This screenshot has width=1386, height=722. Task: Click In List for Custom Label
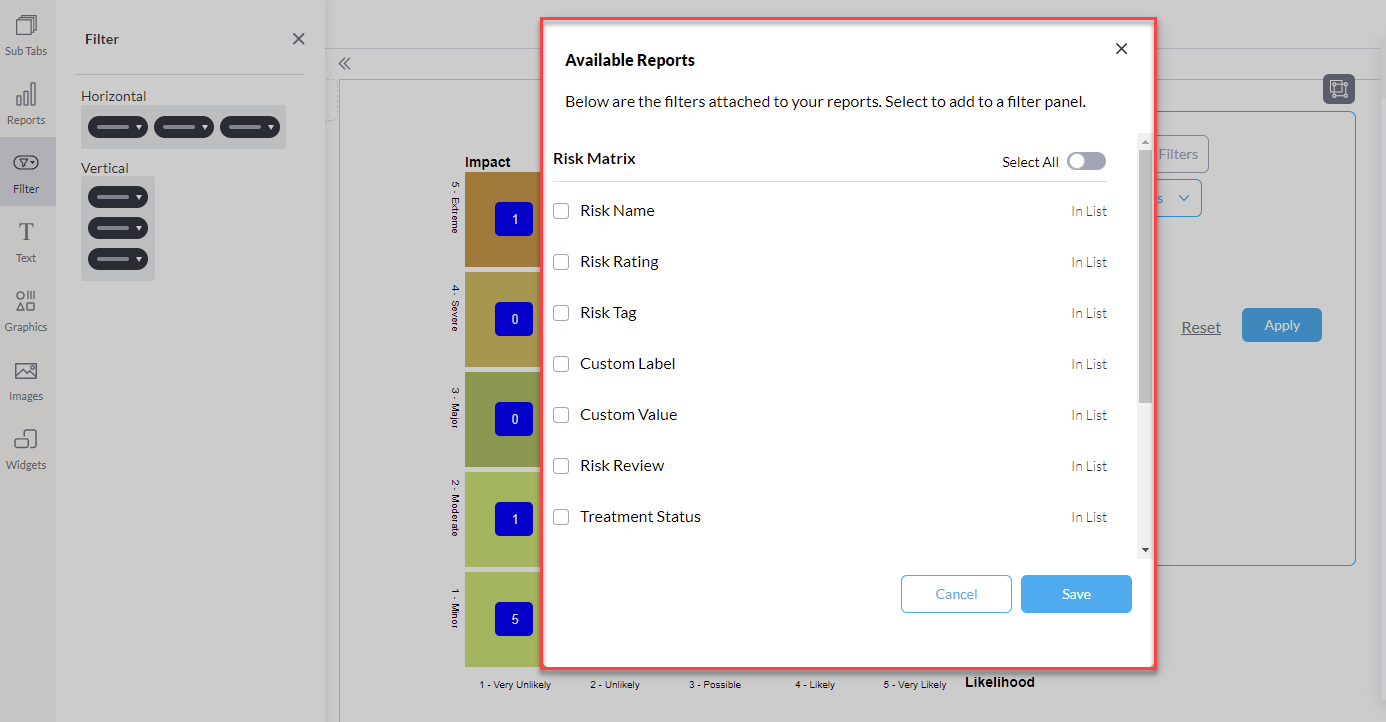pyautogui.click(x=1089, y=364)
